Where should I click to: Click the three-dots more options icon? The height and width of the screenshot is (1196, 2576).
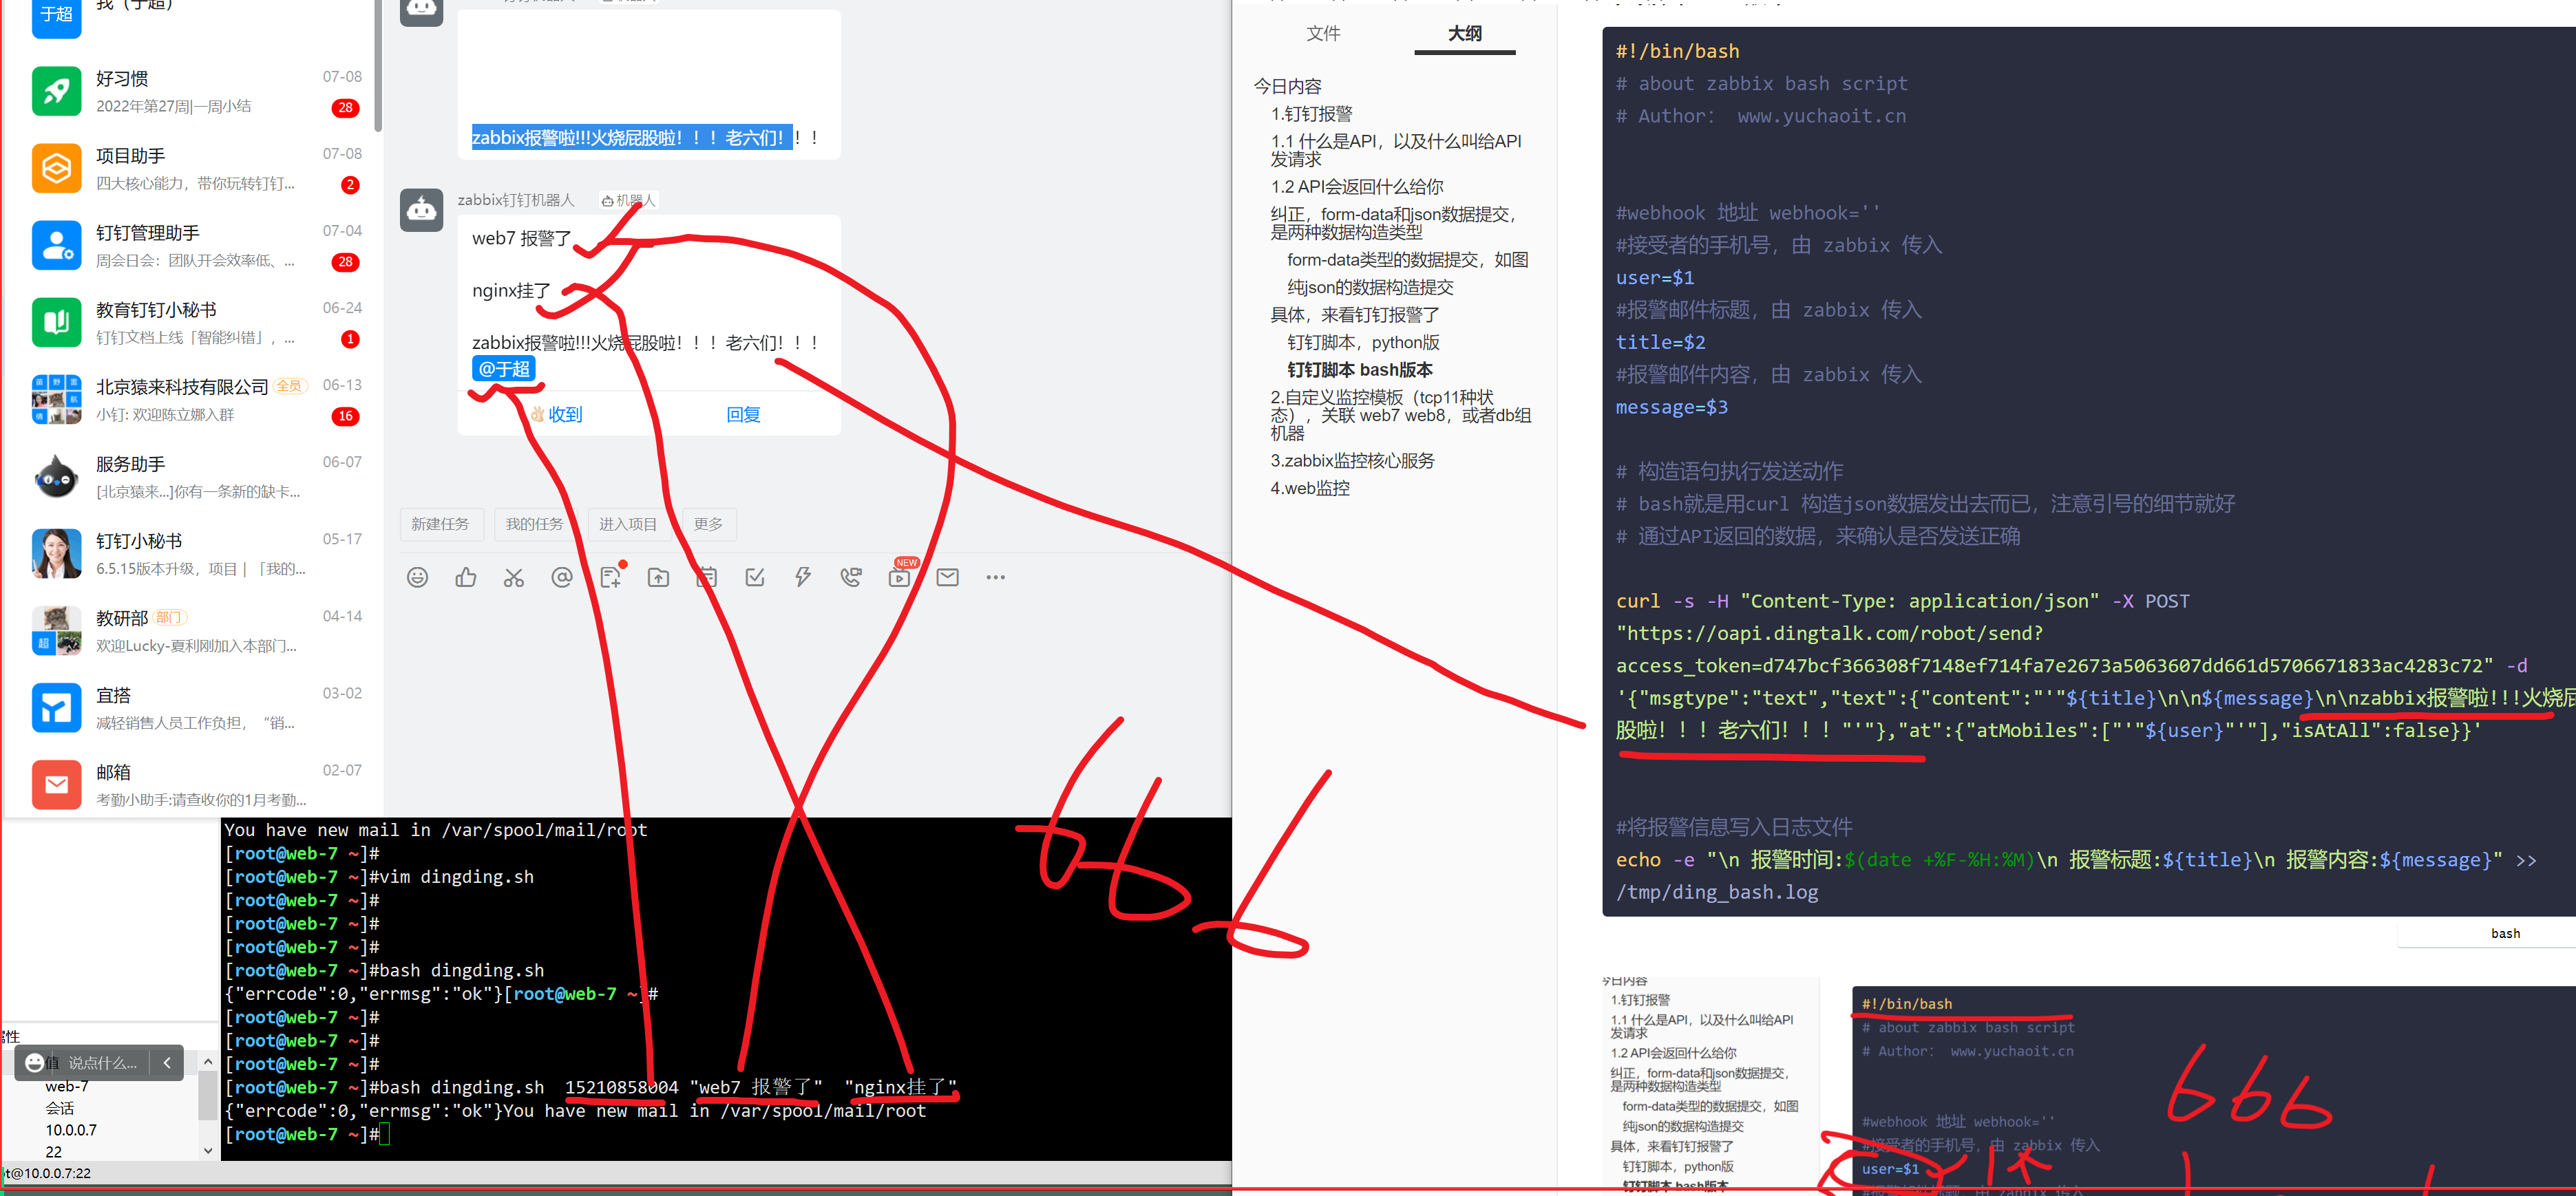coord(995,577)
